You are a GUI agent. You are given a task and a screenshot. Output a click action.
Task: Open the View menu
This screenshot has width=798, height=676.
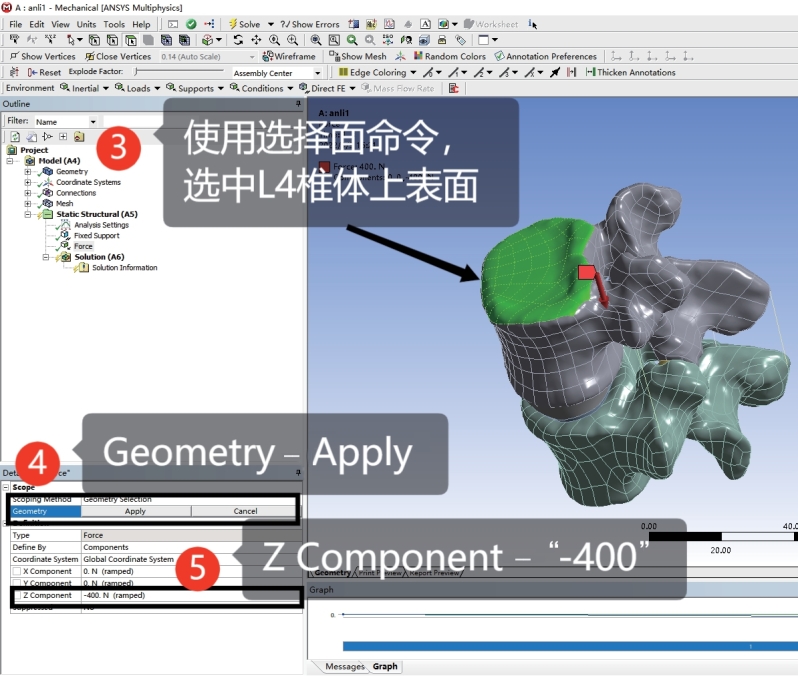(x=60, y=24)
